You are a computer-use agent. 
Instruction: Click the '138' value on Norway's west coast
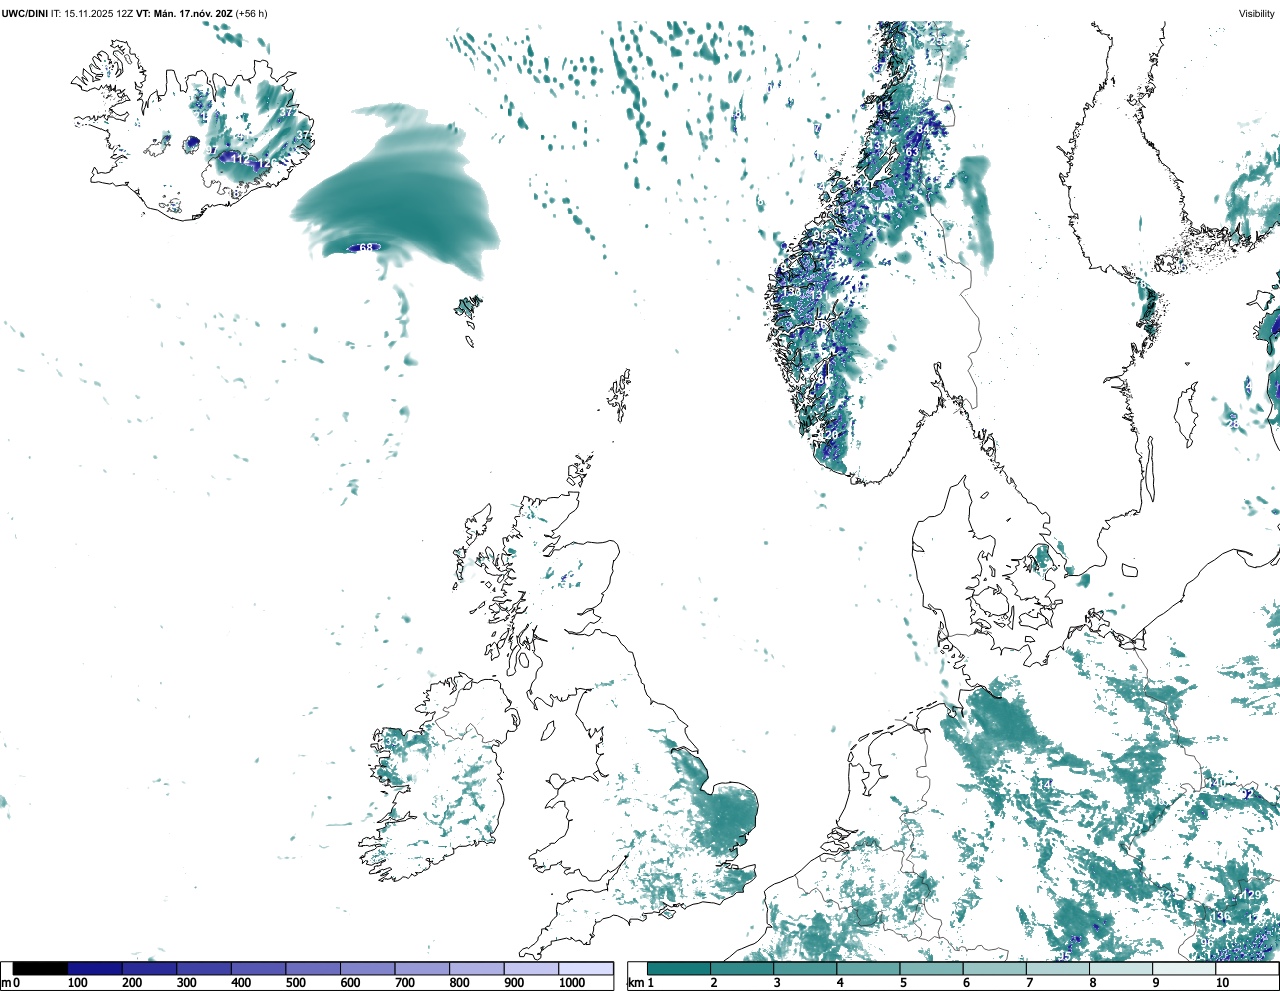pos(792,292)
